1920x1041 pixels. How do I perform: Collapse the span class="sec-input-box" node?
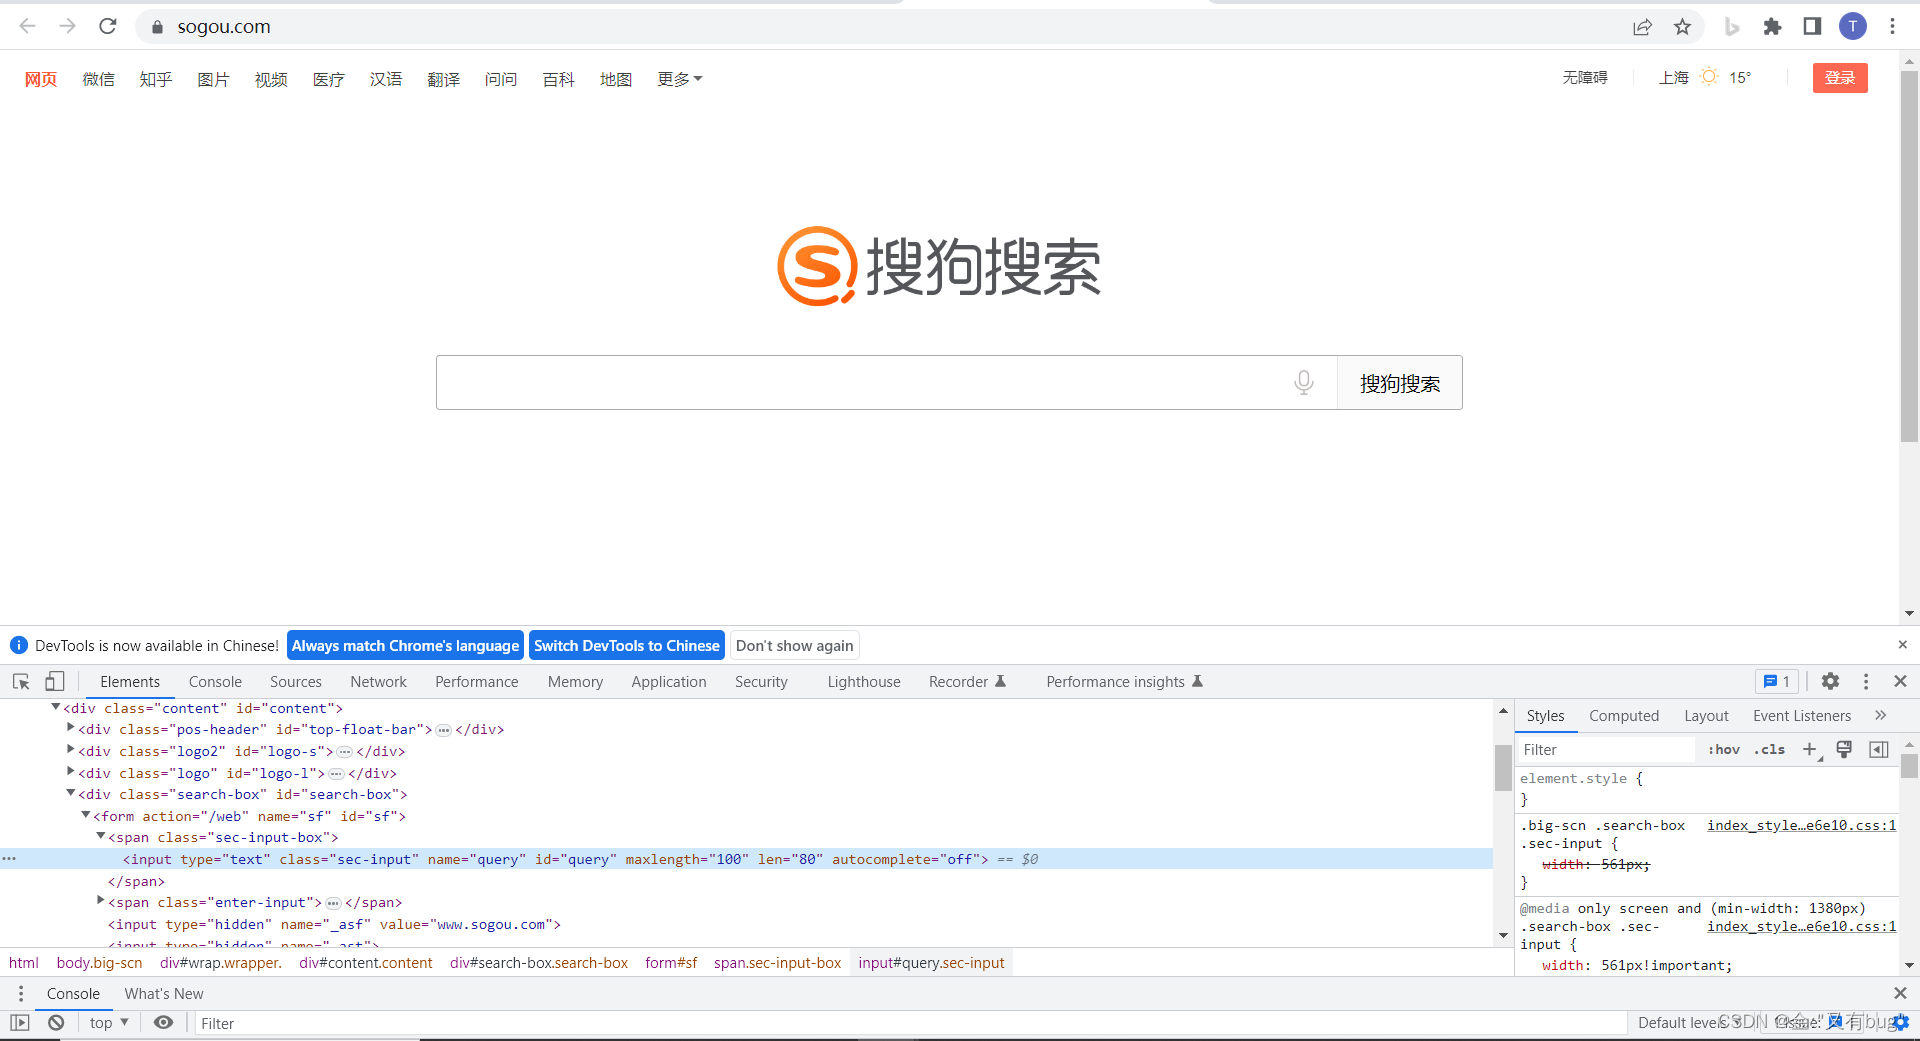point(100,836)
